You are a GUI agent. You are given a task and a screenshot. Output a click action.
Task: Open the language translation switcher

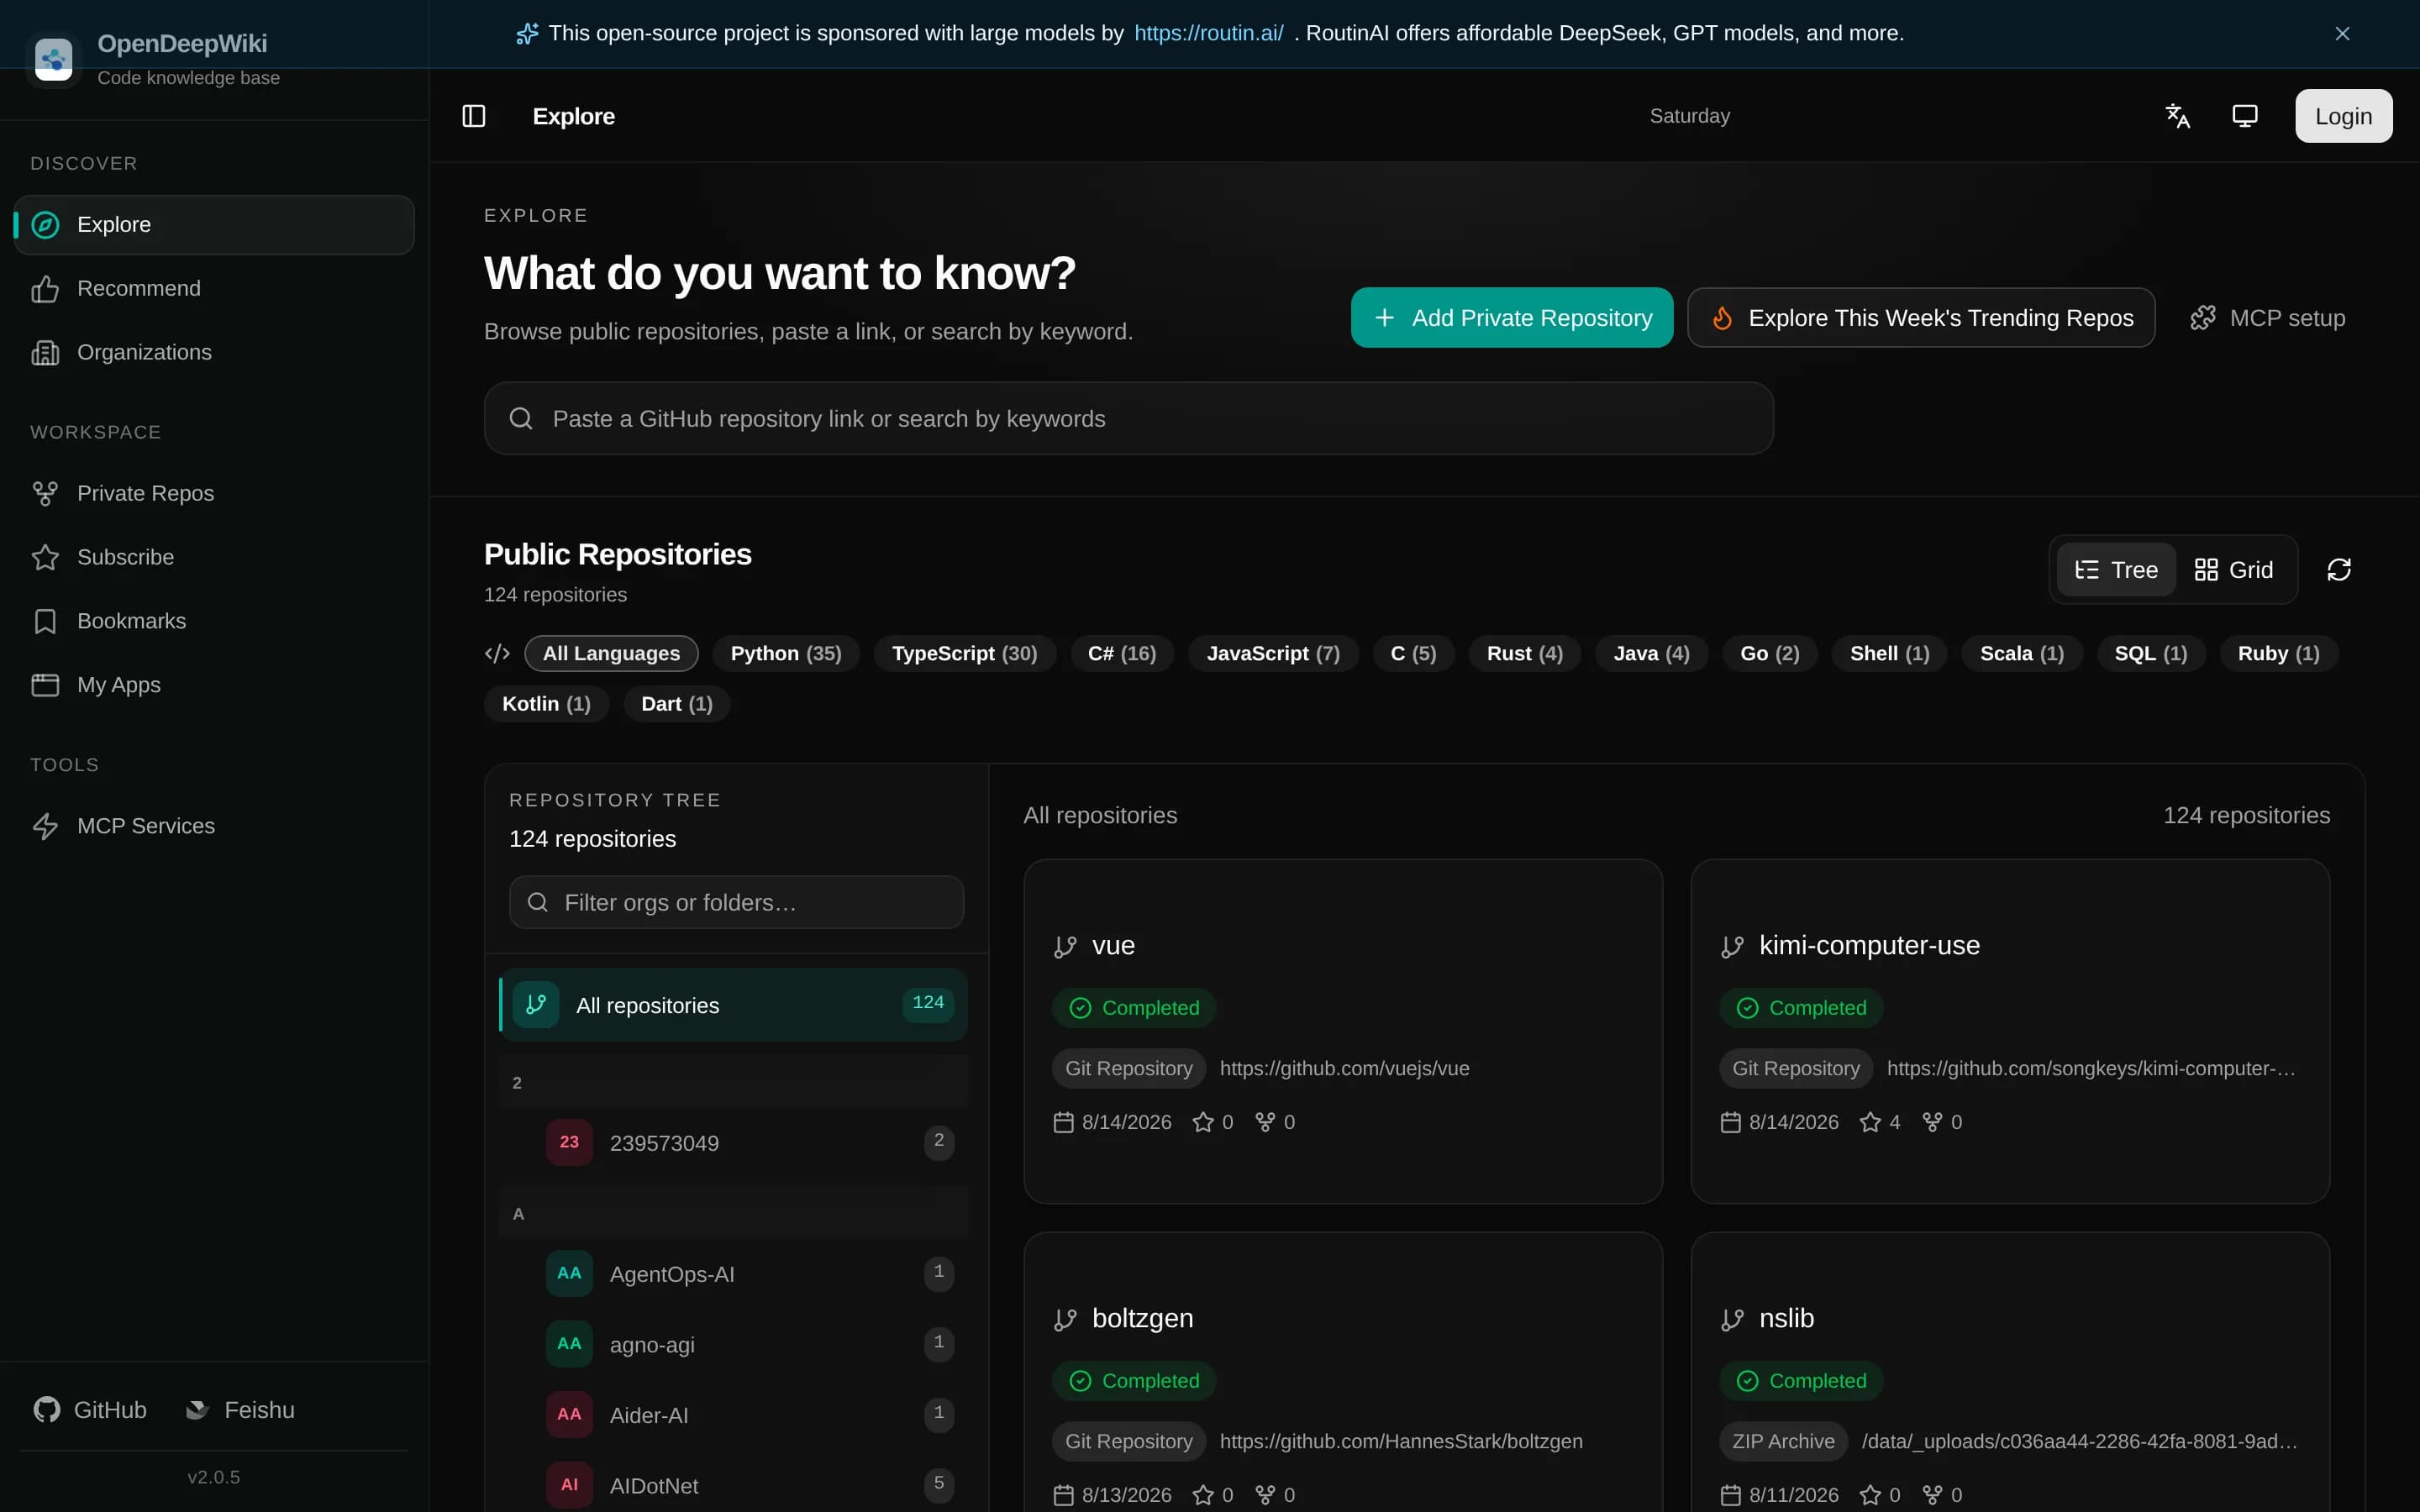tap(2177, 116)
